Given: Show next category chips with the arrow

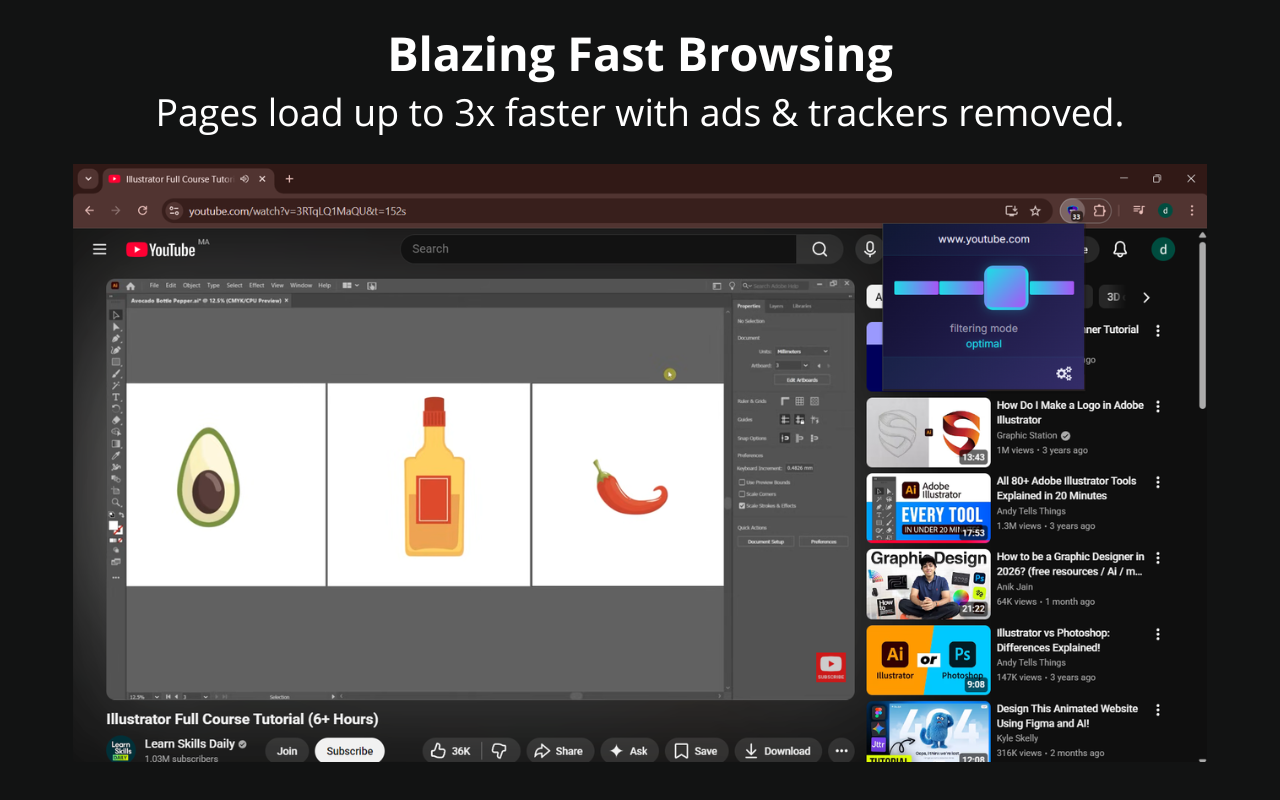Looking at the screenshot, I should [x=1146, y=297].
